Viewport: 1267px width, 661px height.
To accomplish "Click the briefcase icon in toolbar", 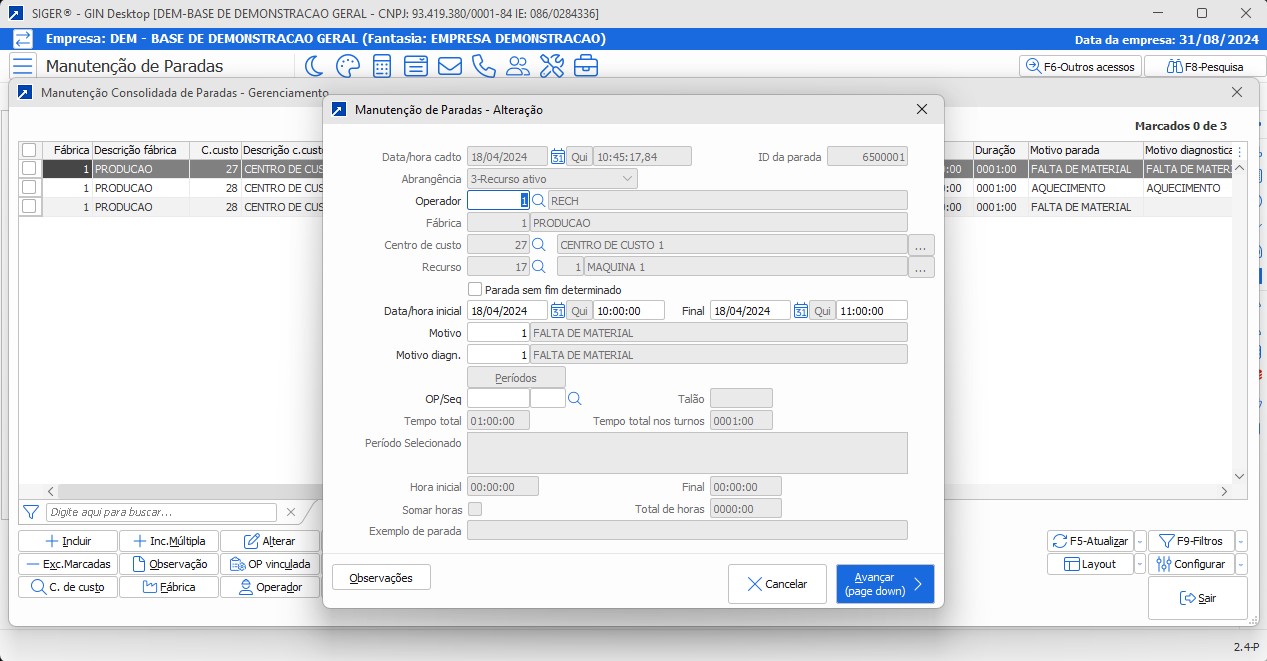I will [x=586, y=66].
